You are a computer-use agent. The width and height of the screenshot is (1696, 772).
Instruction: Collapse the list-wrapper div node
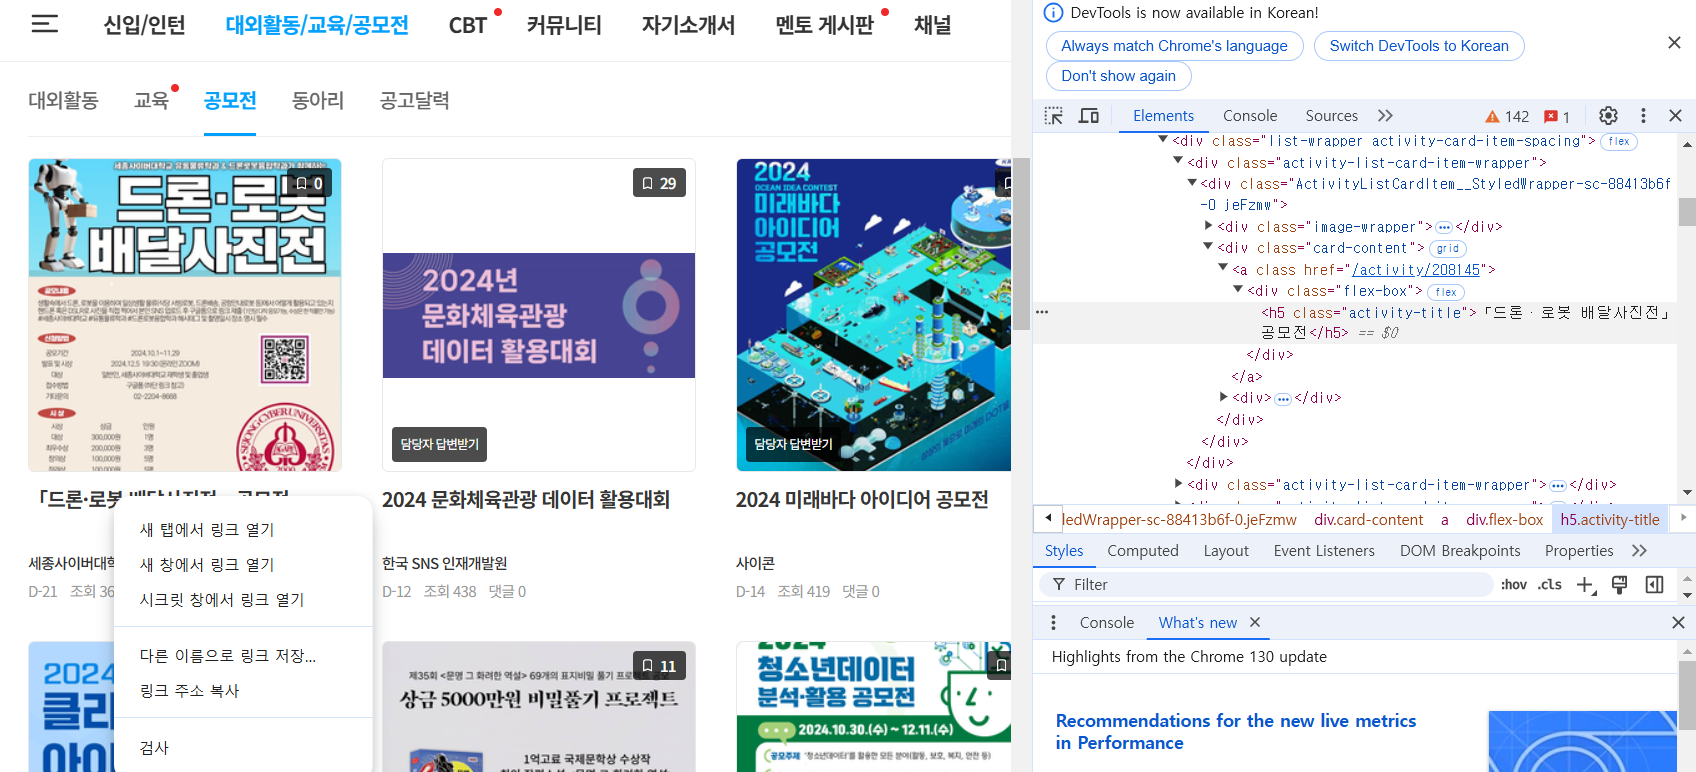(x=1163, y=140)
